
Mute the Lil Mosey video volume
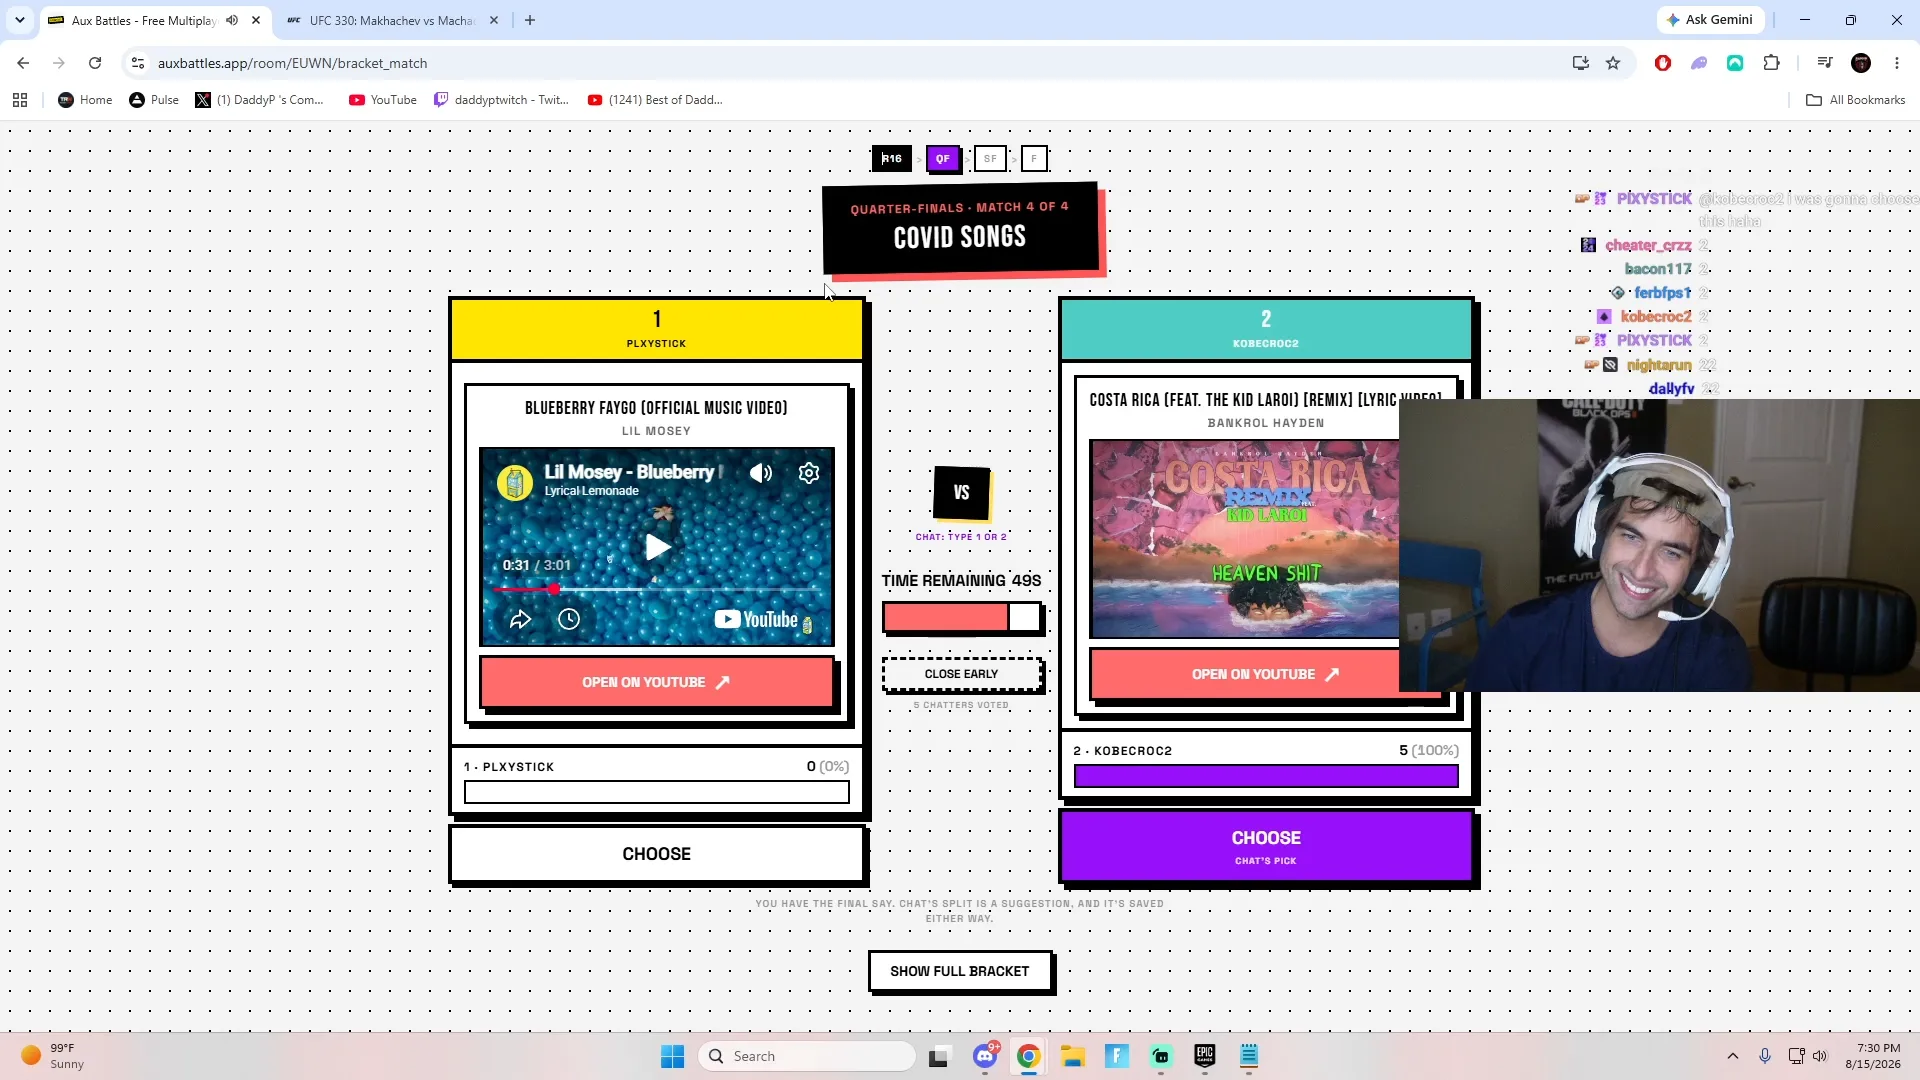click(x=761, y=473)
